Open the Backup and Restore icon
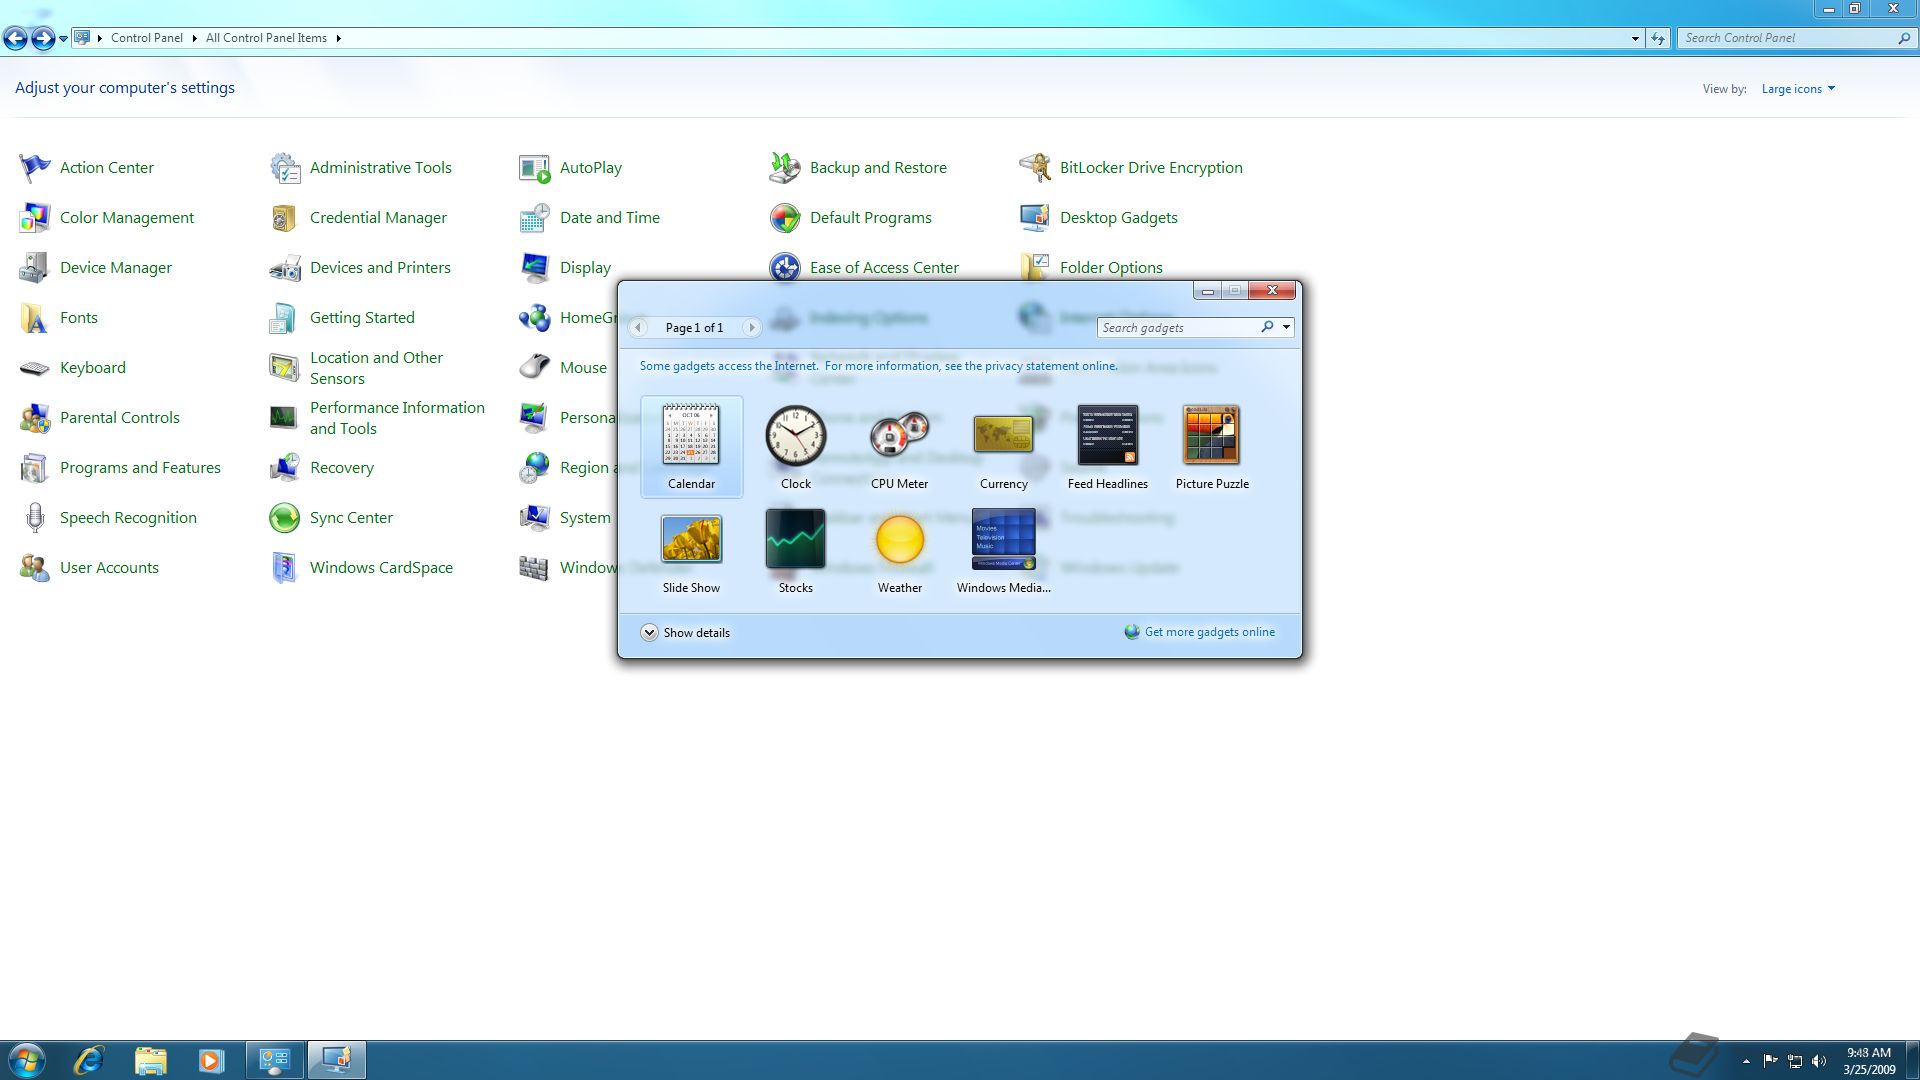This screenshot has height=1080, width=1920. pos(785,168)
